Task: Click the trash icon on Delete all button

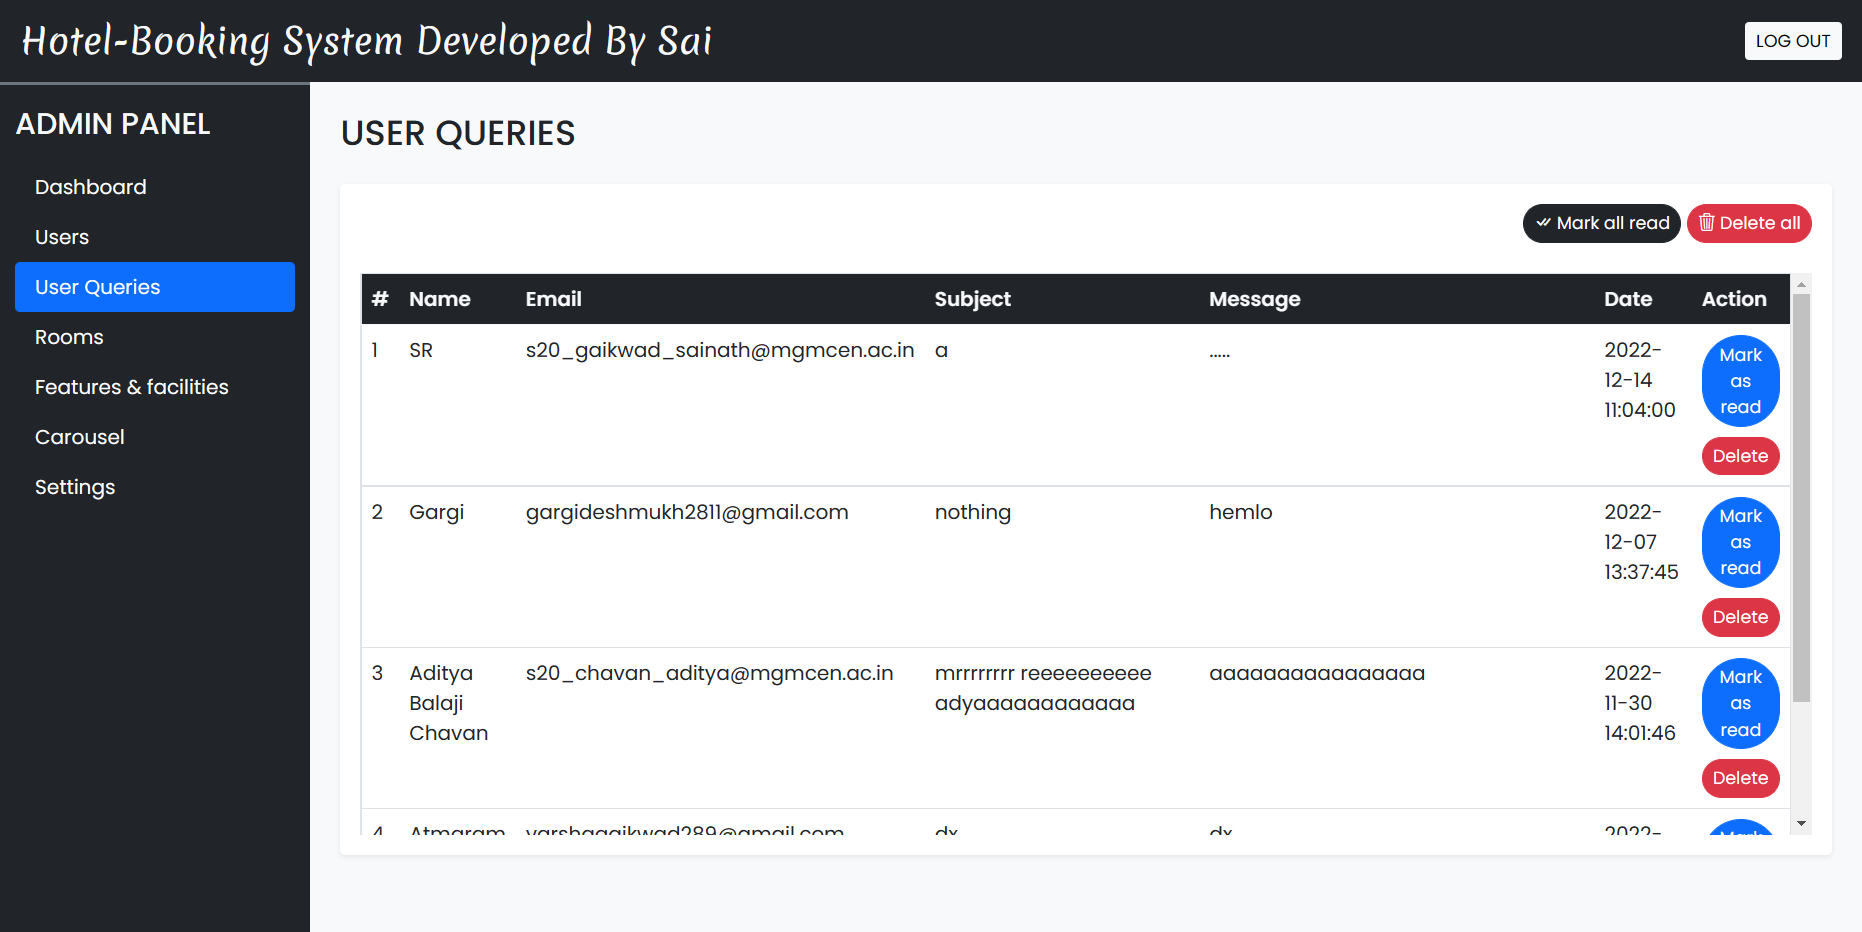Action: (x=1709, y=223)
